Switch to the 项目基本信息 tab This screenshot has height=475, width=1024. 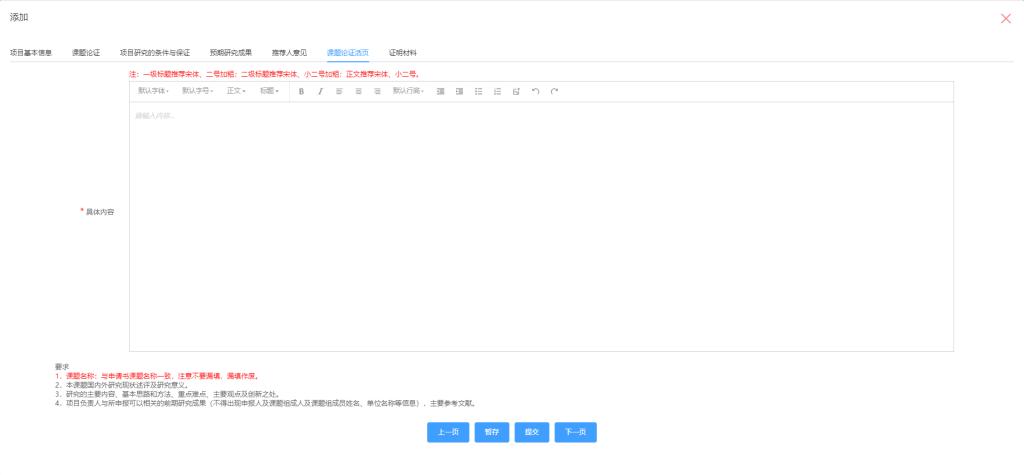(x=31, y=52)
